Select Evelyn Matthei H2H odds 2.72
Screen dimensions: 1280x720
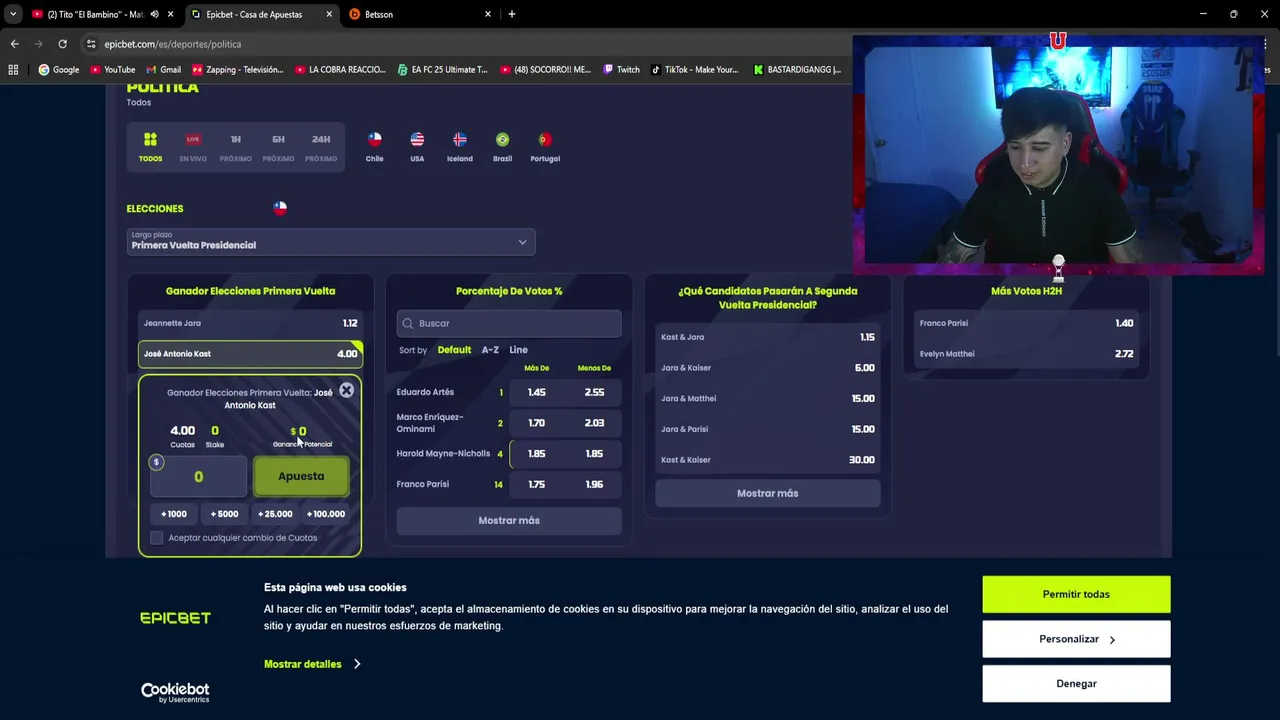[1026, 353]
